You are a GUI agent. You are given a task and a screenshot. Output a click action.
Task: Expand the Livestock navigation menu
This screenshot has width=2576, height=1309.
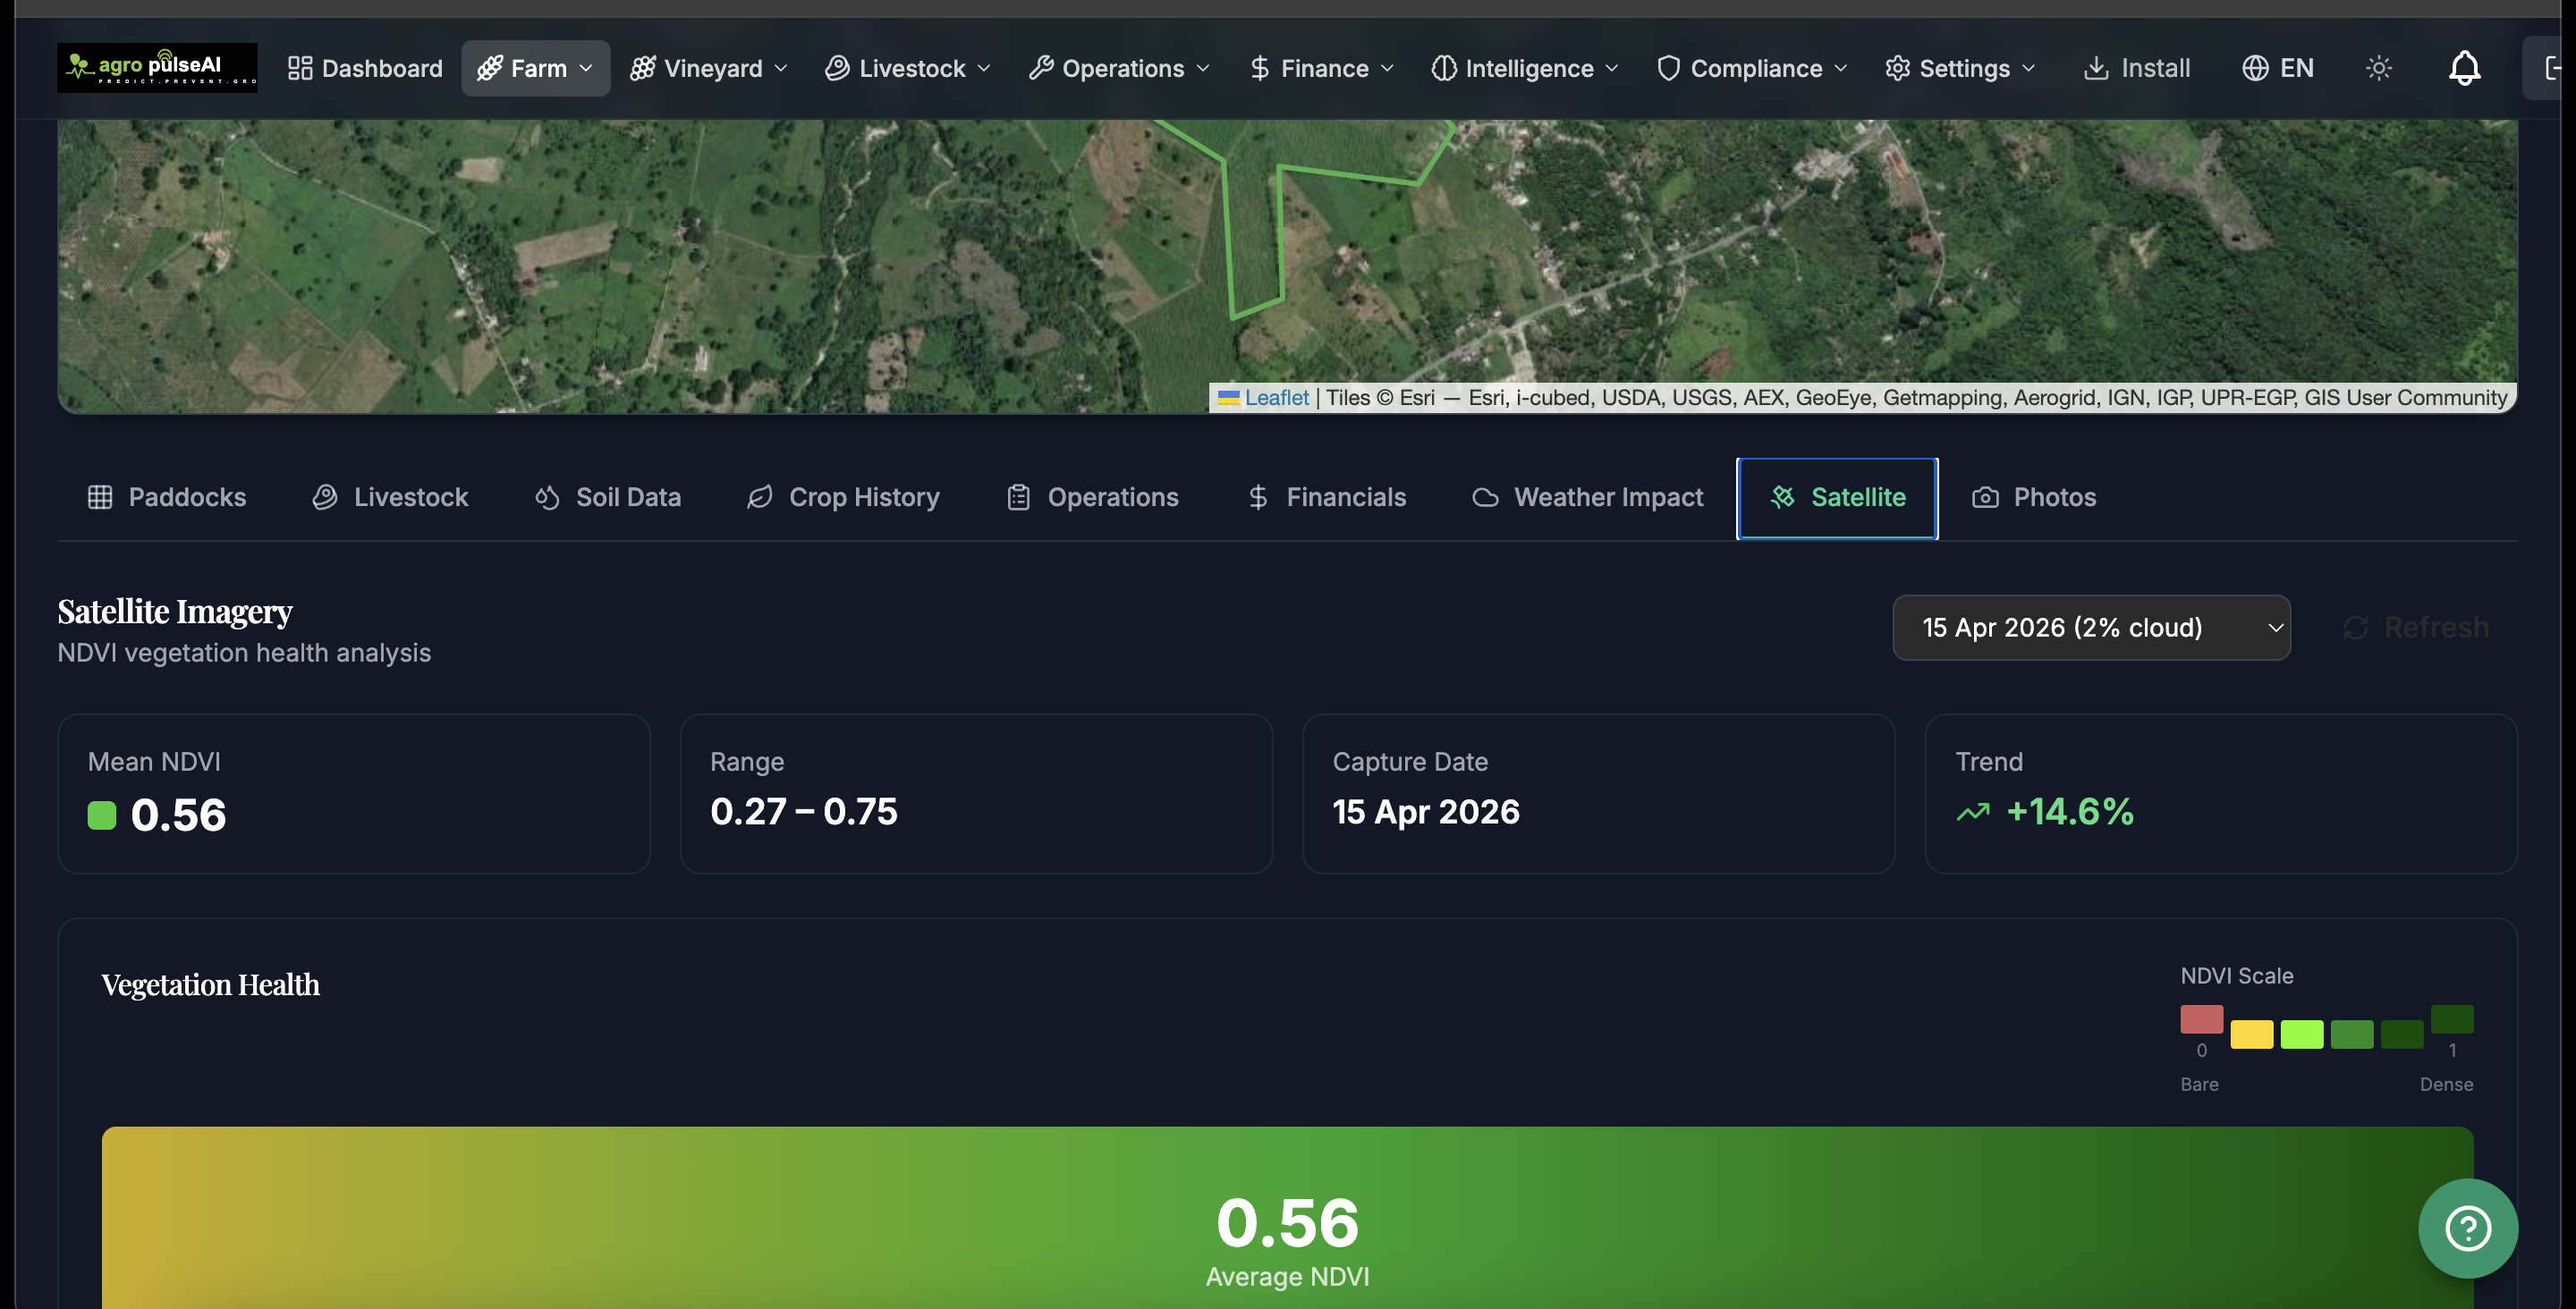[x=908, y=68]
